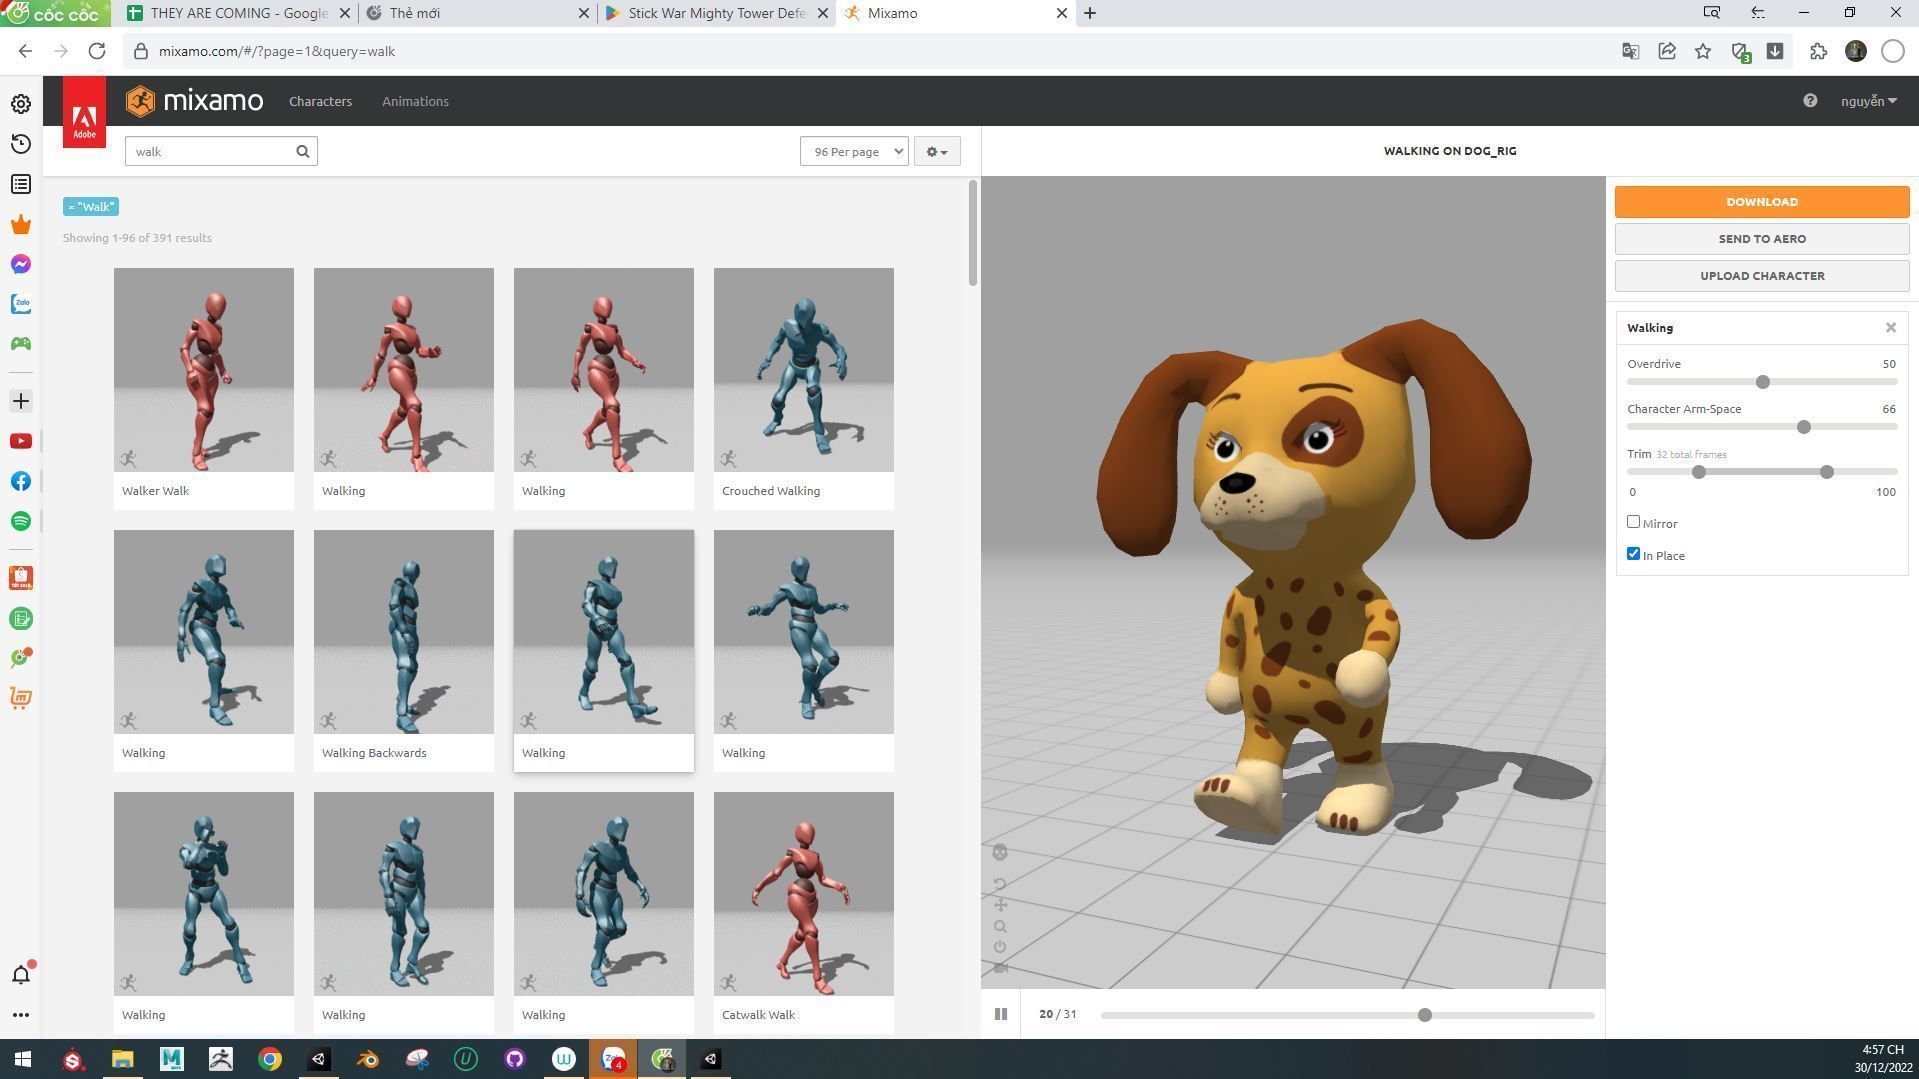Image resolution: width=1919 pixels, height=1079 pixels.
Task: Click the SEND TO AERO button
Action: coord(1762,239)
